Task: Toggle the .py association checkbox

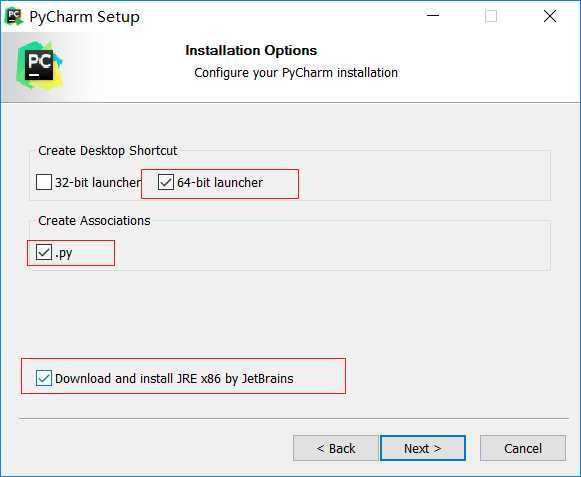Action: [44, 252]
